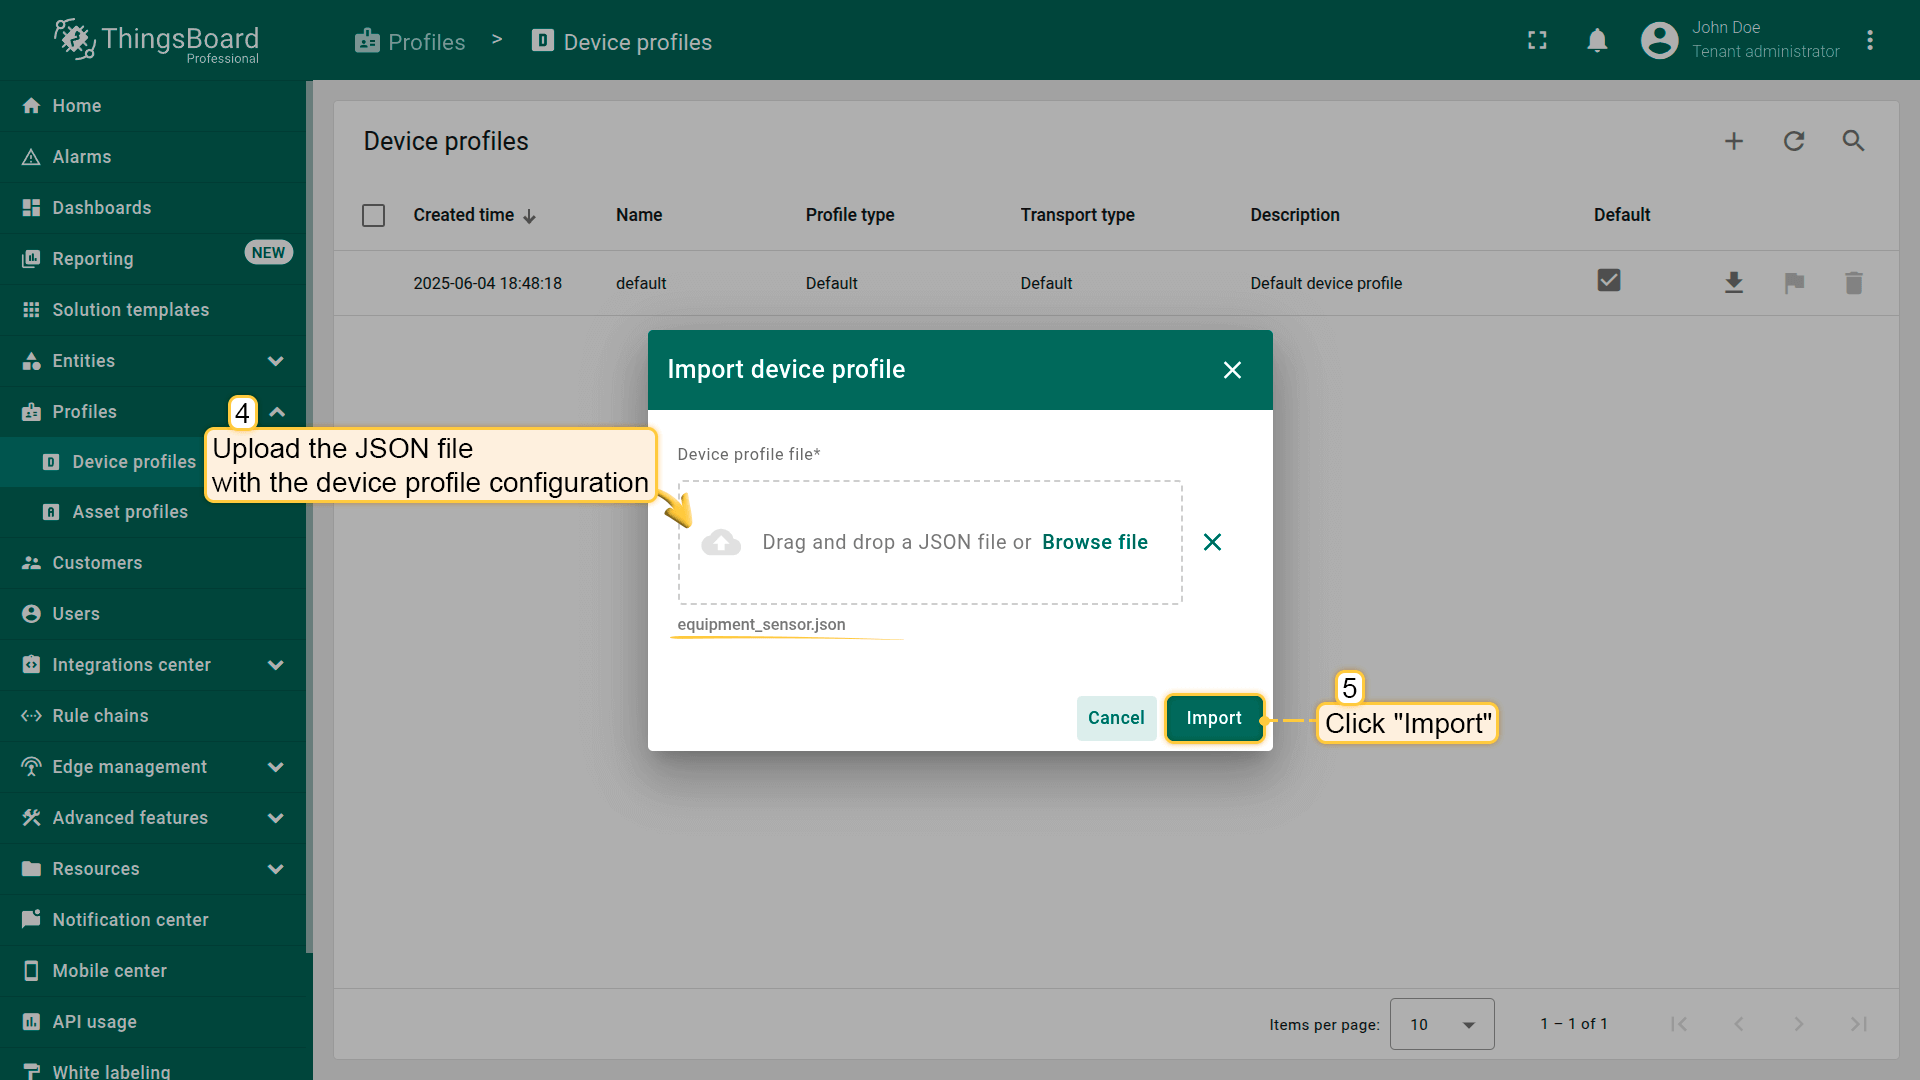
Task: Expand the Entities menu section
Action: coord(276,361)
